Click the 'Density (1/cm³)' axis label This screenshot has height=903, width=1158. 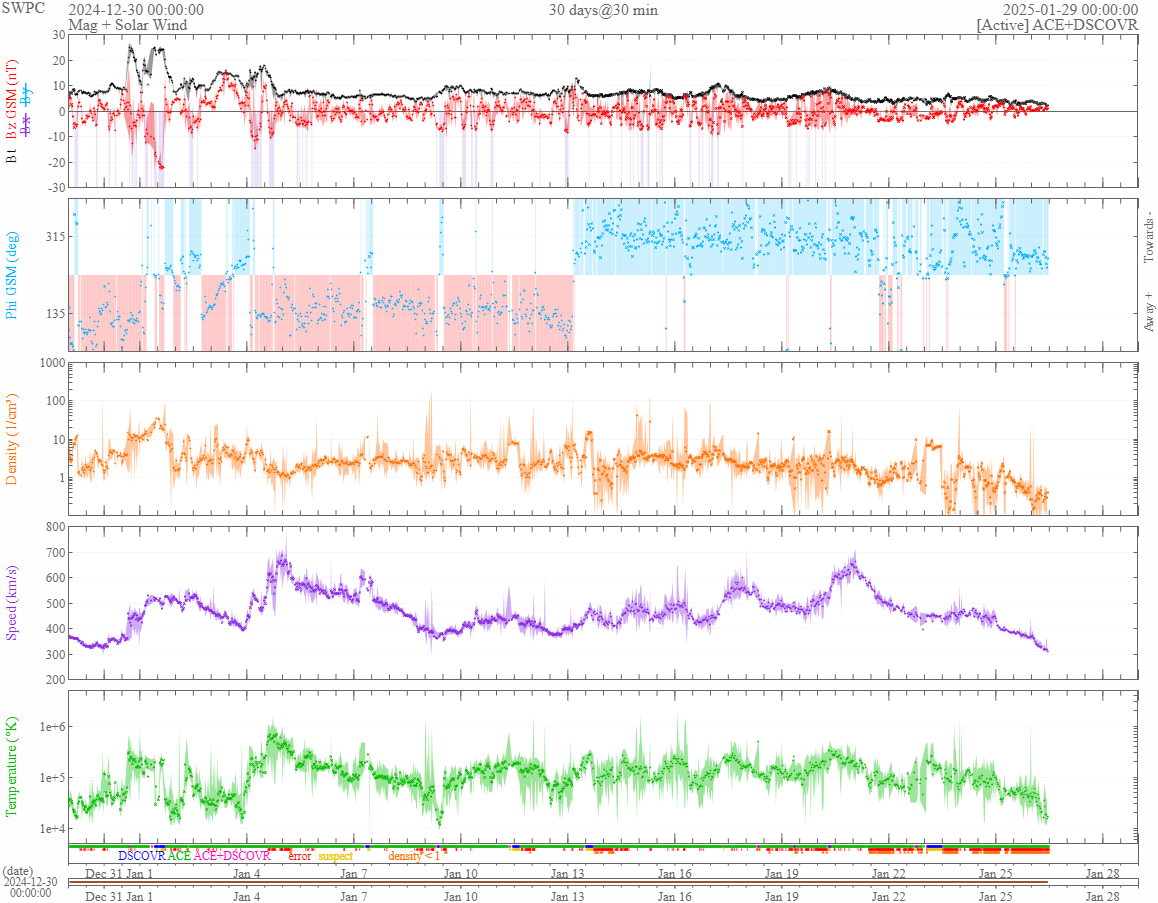[x=11, y=439]
